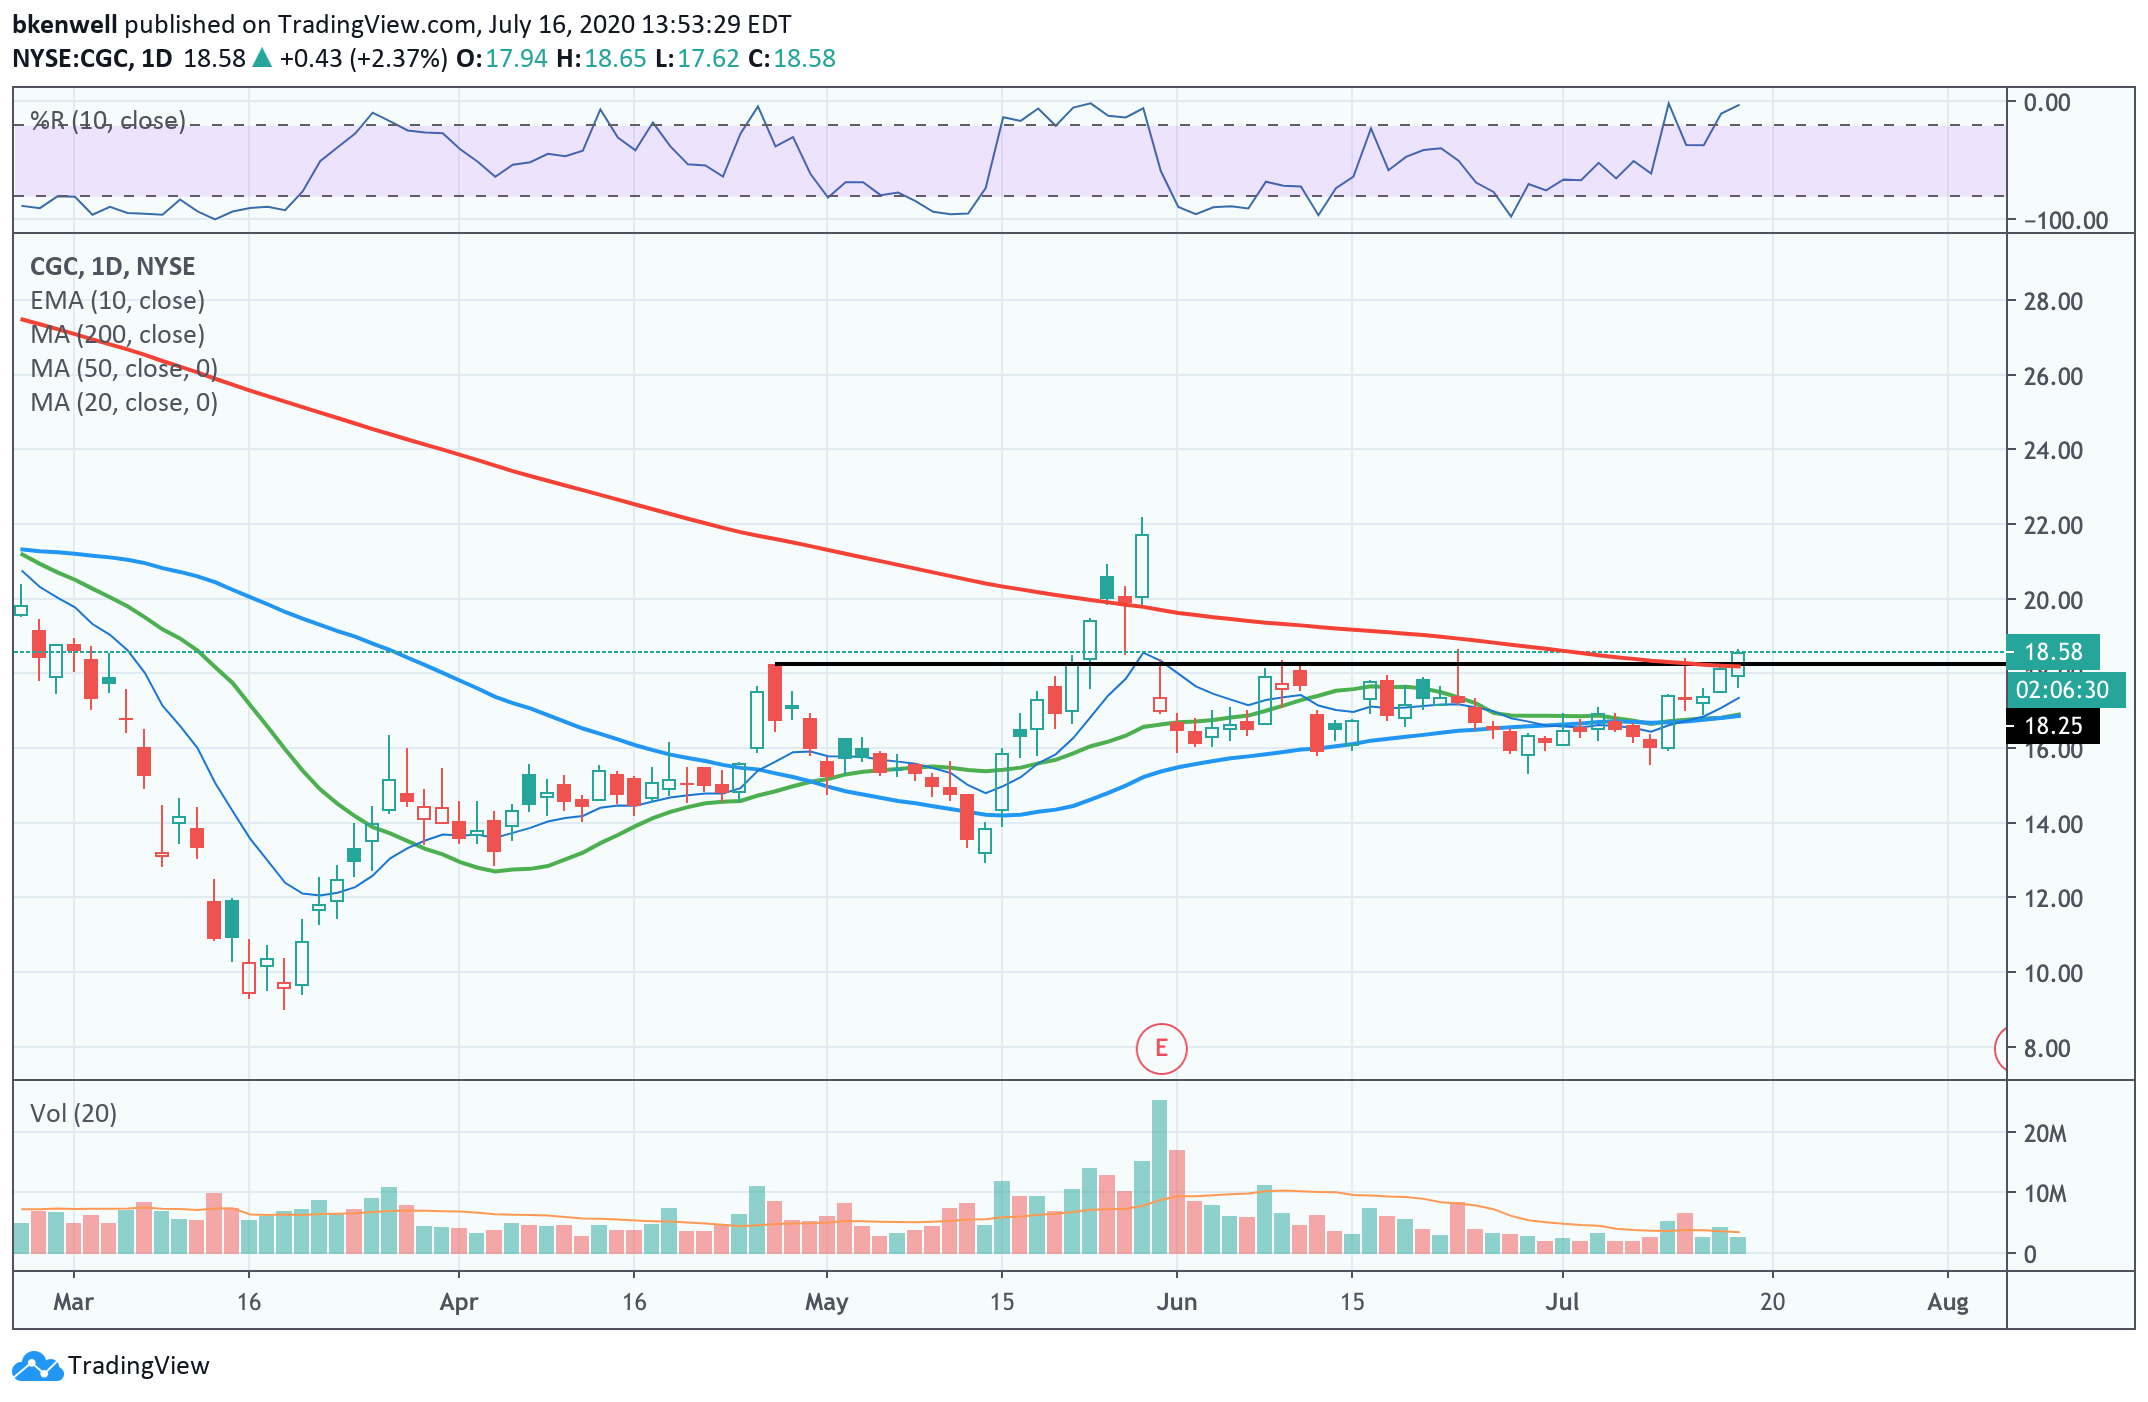The image size is (2148, 1402).
Task: Click the earnings E marker icon
Action: pyautogui.click(x=1161, y=1048)
